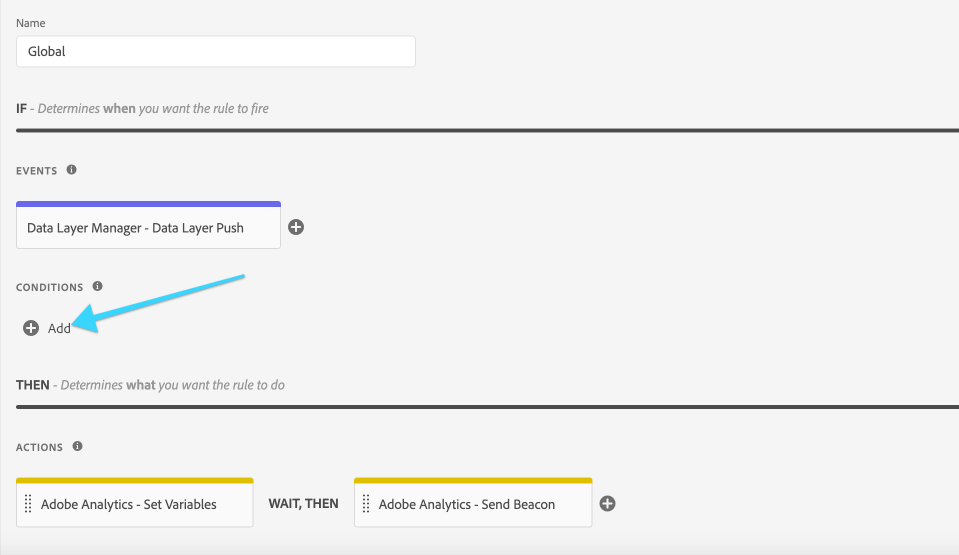This screenshot has width=959, height=555.
Task: Click the WAIT, THEN separator label
Action: click(303, 504)
